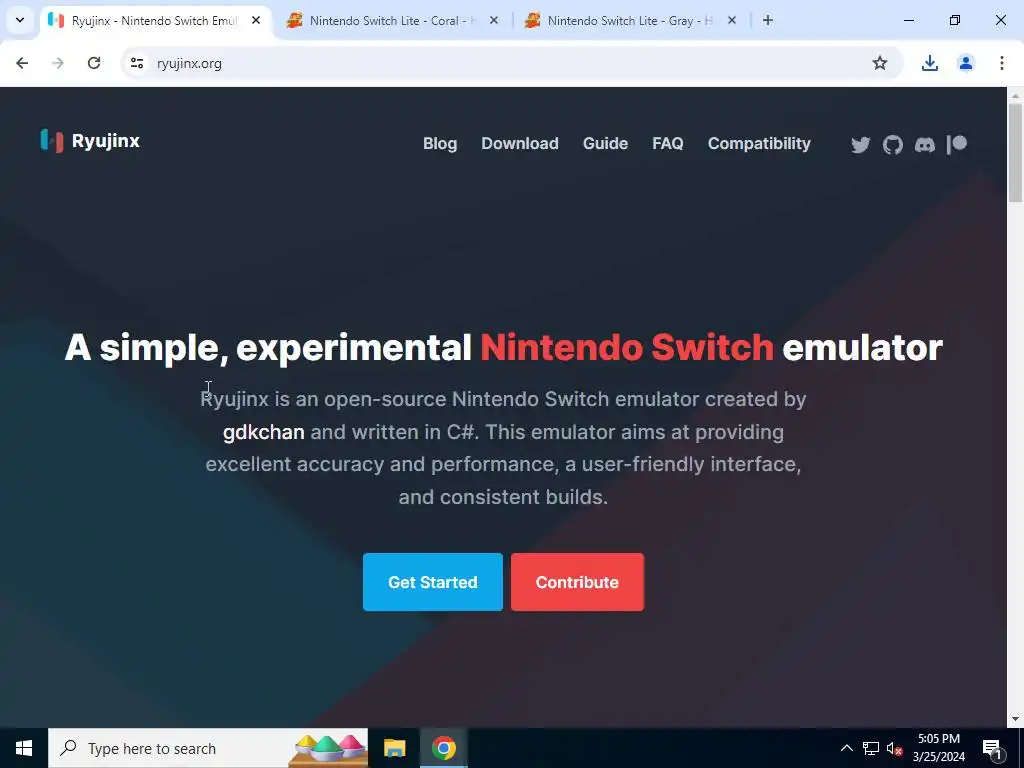Open the Compatibility nav item
Viewport: 1024px width, 768px height.
(x=759, y=144)
